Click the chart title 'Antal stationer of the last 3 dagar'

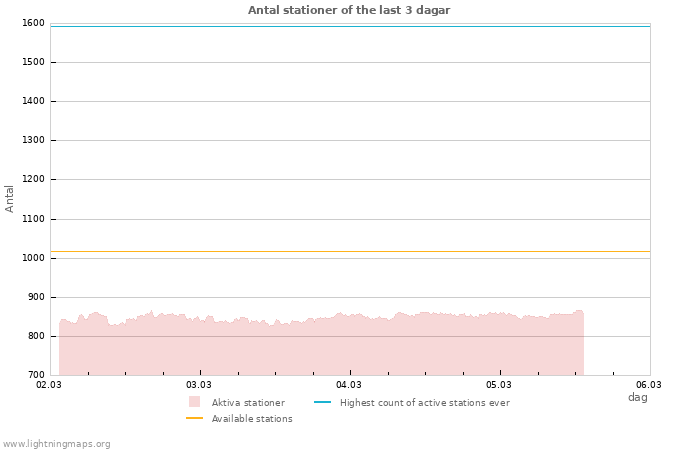(349, 10)
